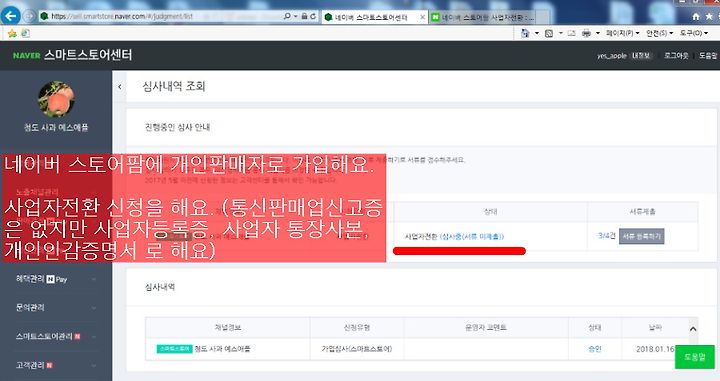
Task: Click the Home icon in the browser
Action: (x=696, y=17)
